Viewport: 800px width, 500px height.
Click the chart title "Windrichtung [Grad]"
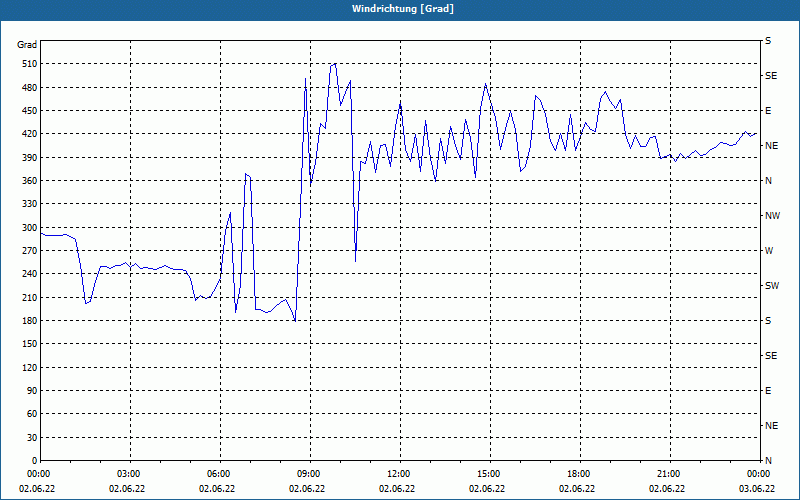coord(403,9)
